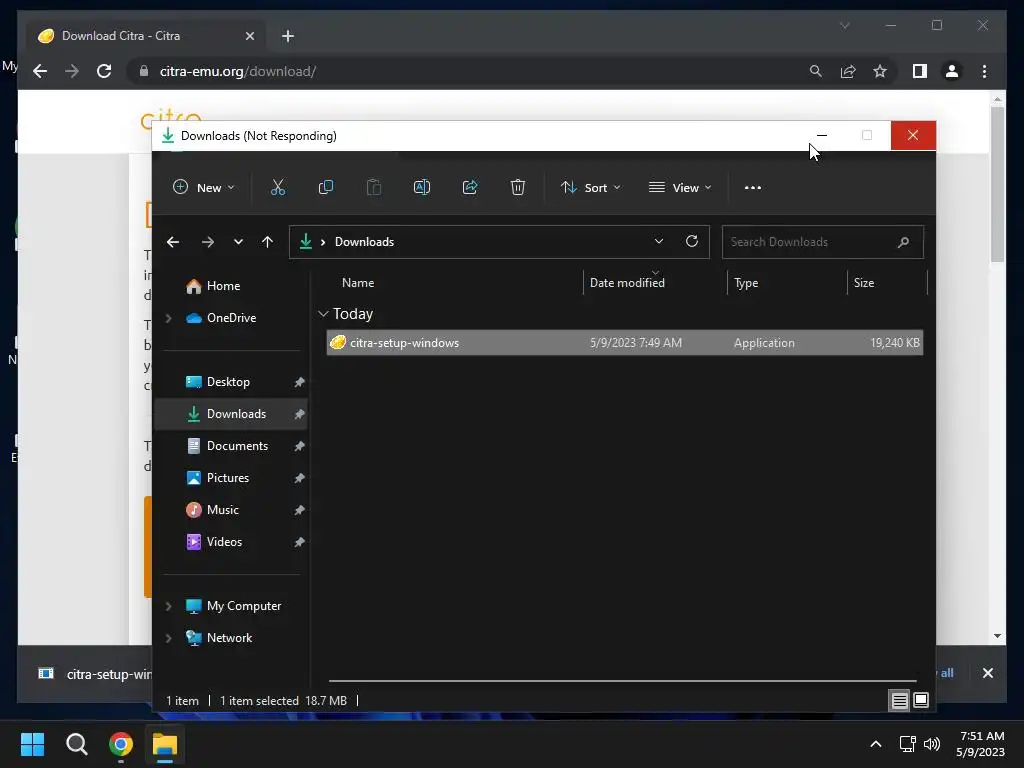Open Windows Start menu
This screenshot has width=1024, height=768.
click(32, 744)
